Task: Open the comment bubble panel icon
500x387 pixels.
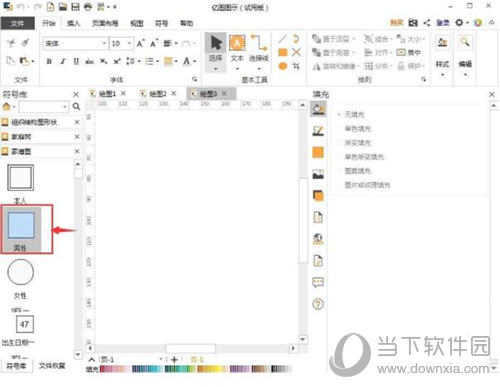Action: (x=318, y=282)
